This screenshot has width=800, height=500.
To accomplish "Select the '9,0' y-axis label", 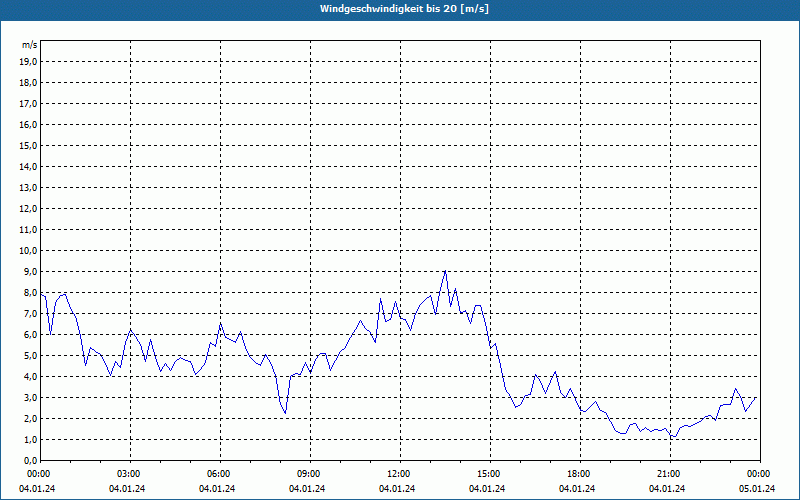I will tap(30, 271).
